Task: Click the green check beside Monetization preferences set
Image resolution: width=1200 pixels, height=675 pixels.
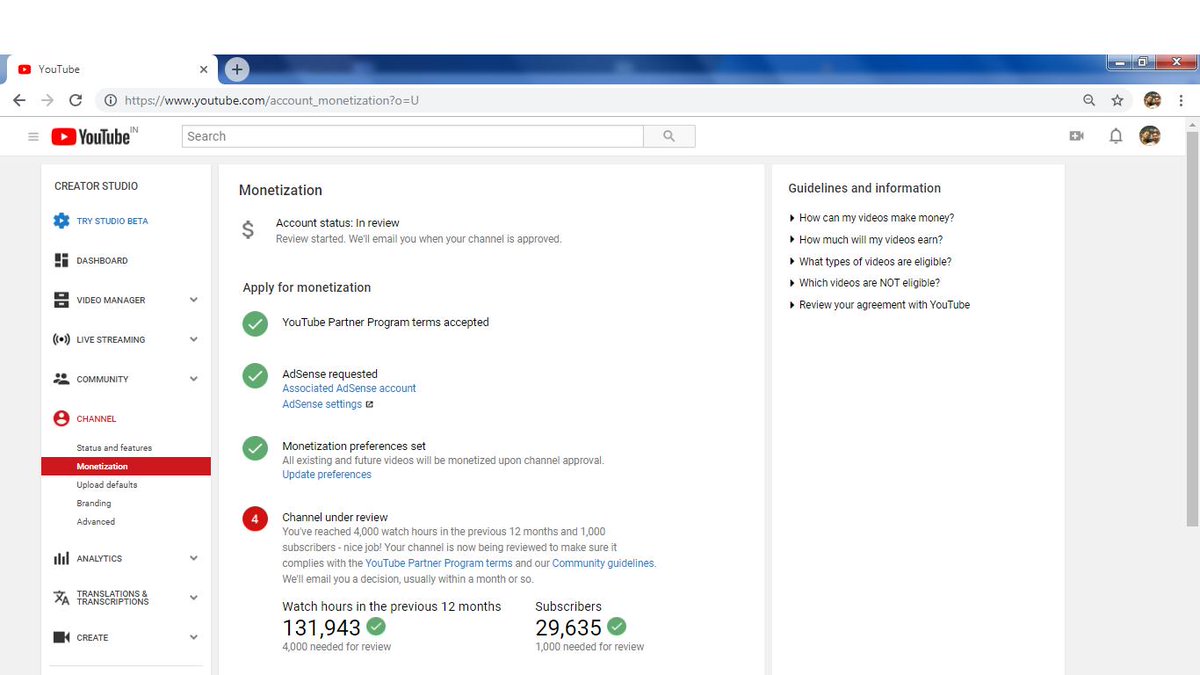Action: pos(255,448)
